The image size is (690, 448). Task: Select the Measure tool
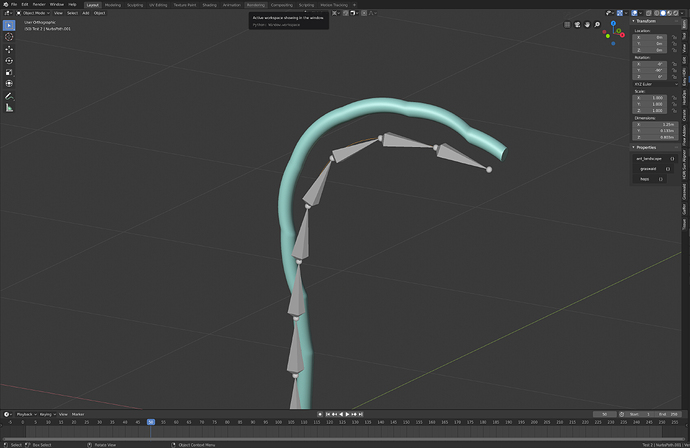pos(9,108)
